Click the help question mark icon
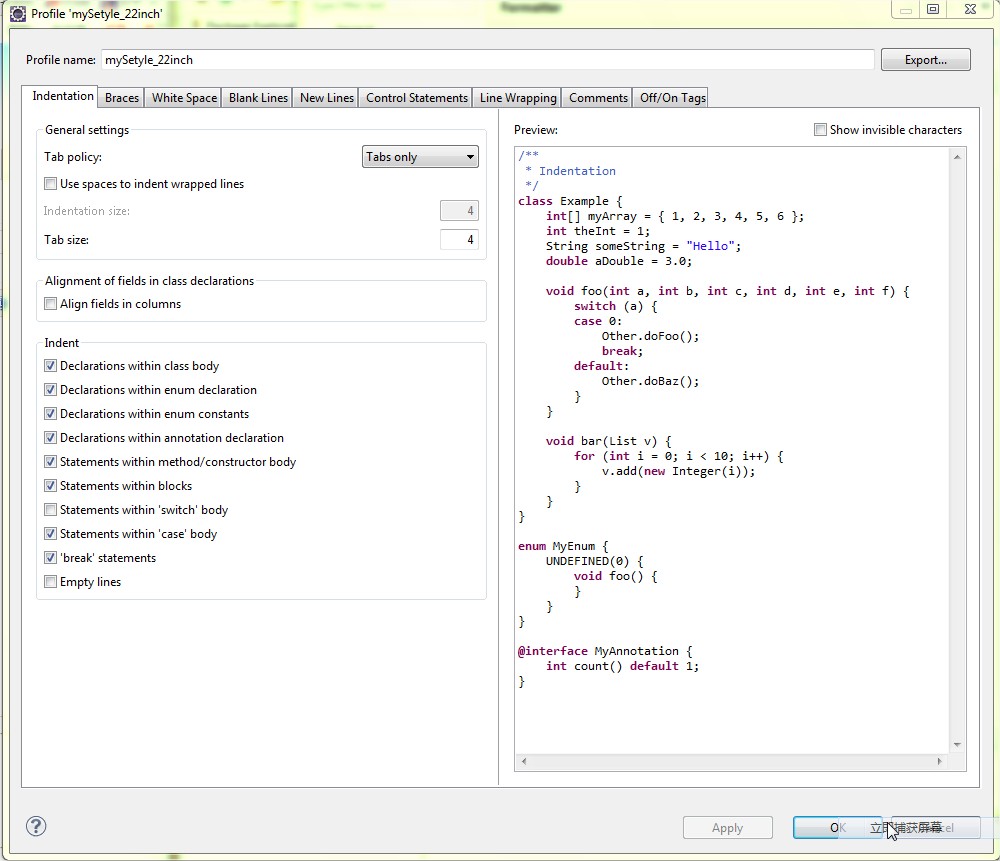This screenshot has height=861, width=1000. click(x=36, y=827)
